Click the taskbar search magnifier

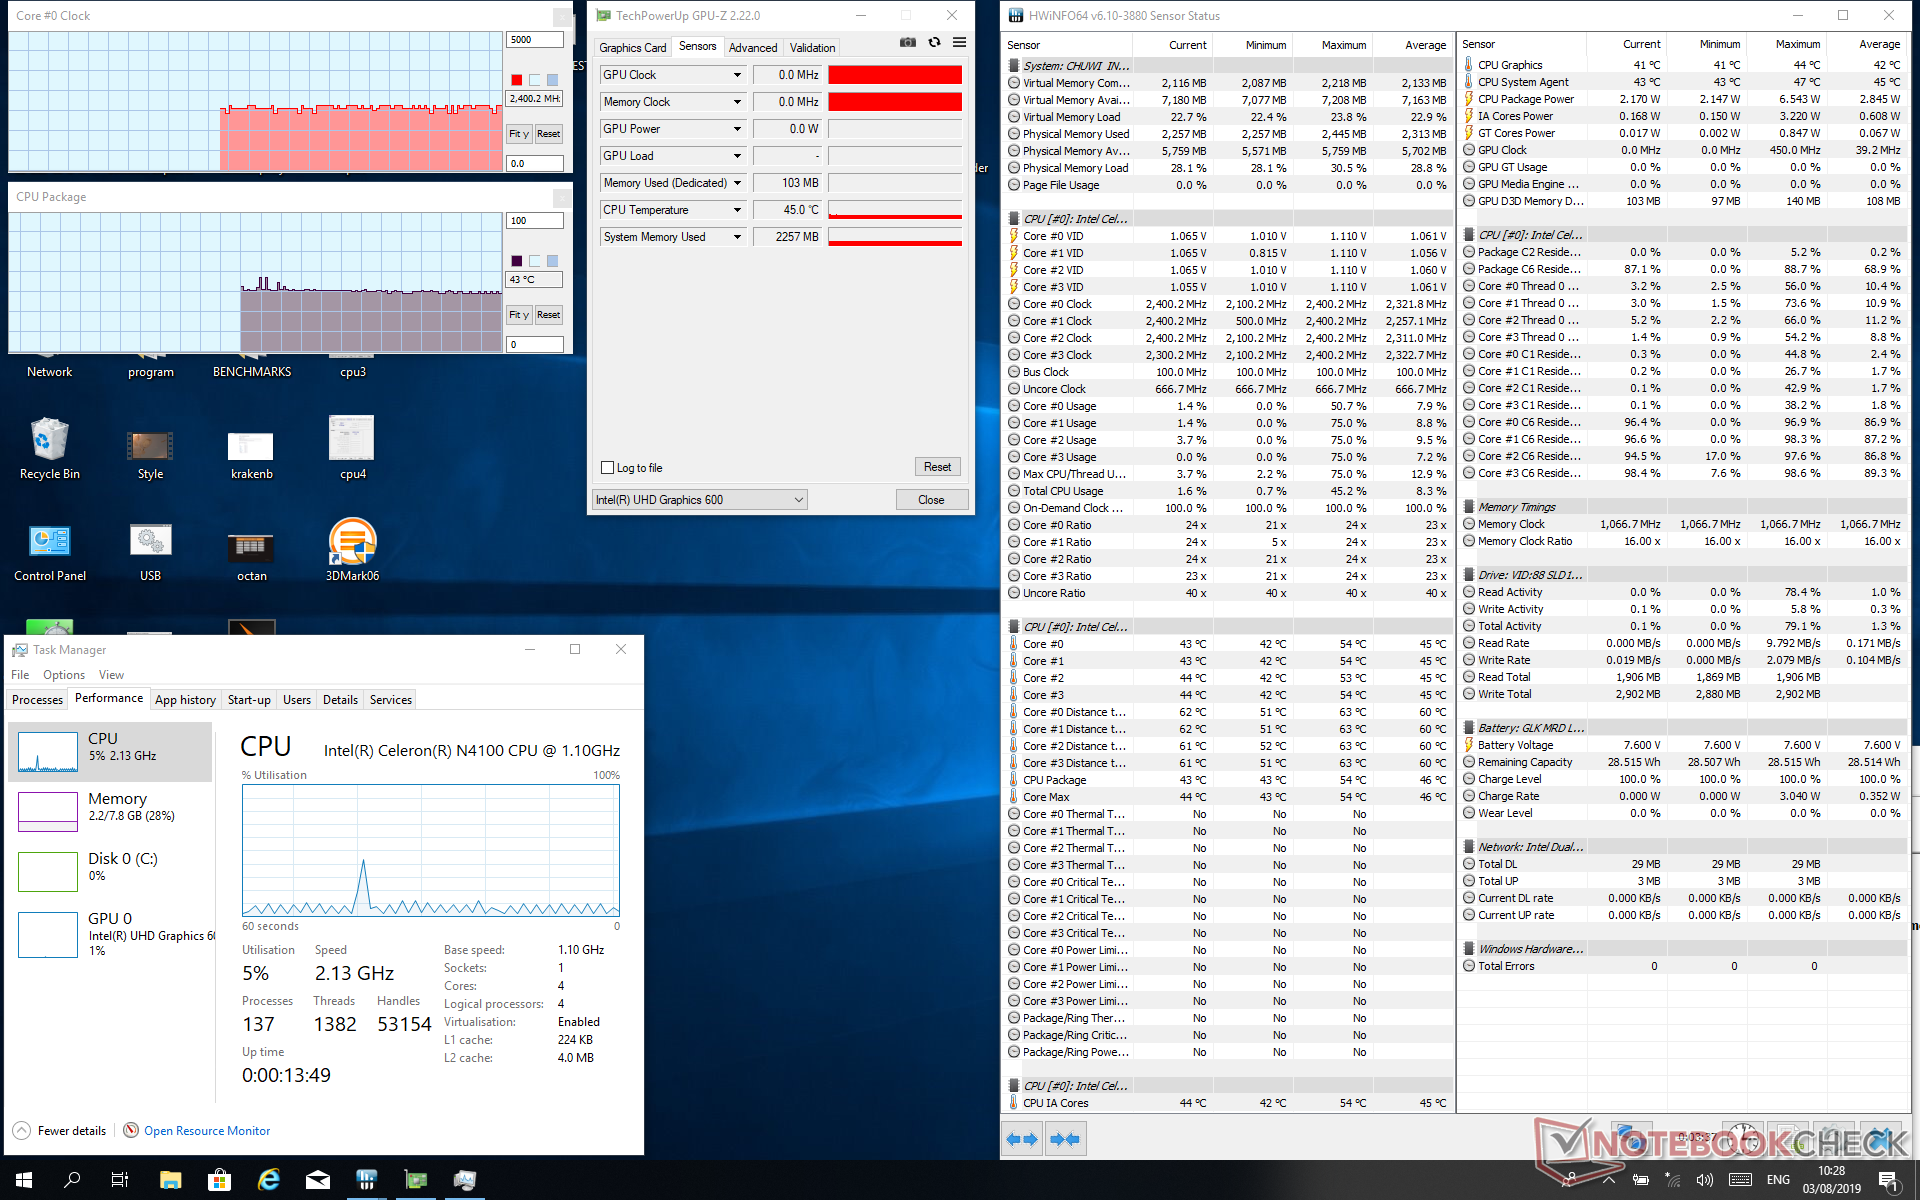(x=72, y=1180)
